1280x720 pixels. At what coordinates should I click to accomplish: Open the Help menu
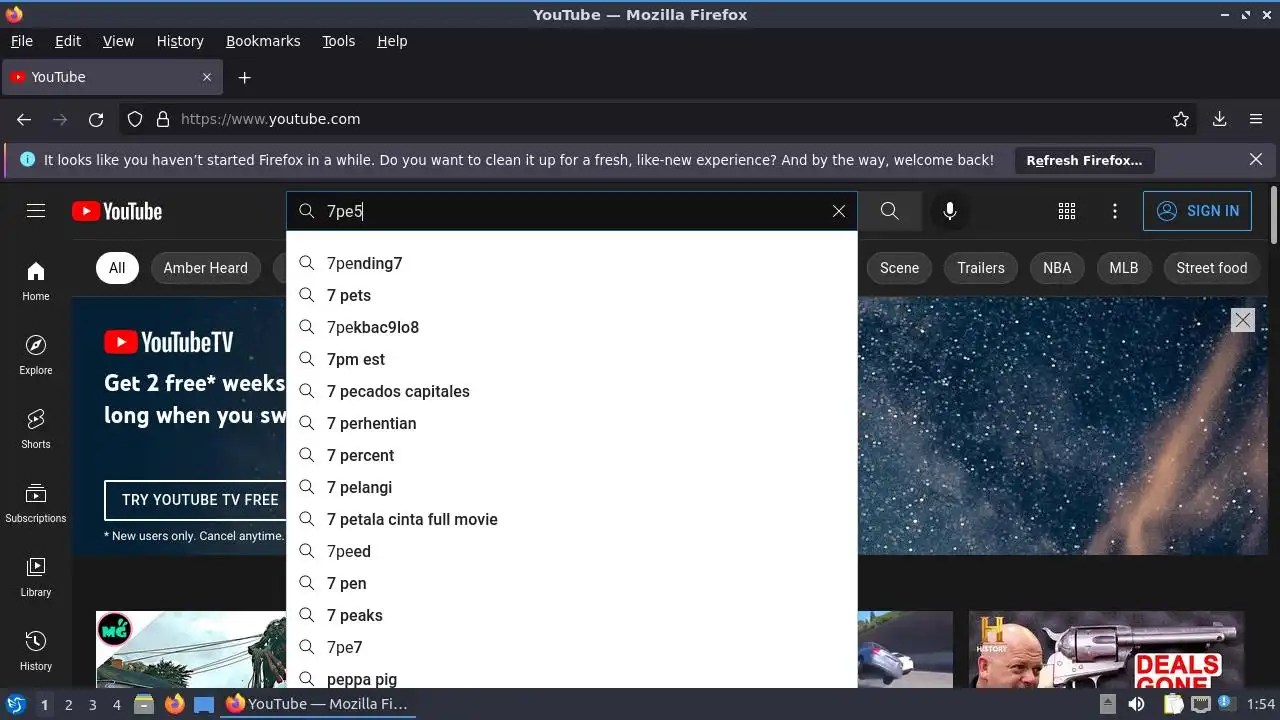[392, 41]
